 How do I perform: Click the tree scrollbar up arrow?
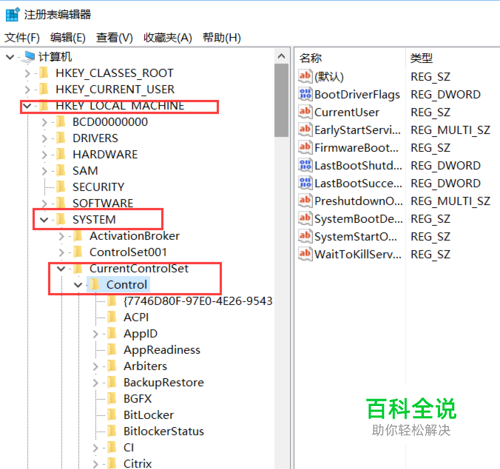(x=282, y=56)
